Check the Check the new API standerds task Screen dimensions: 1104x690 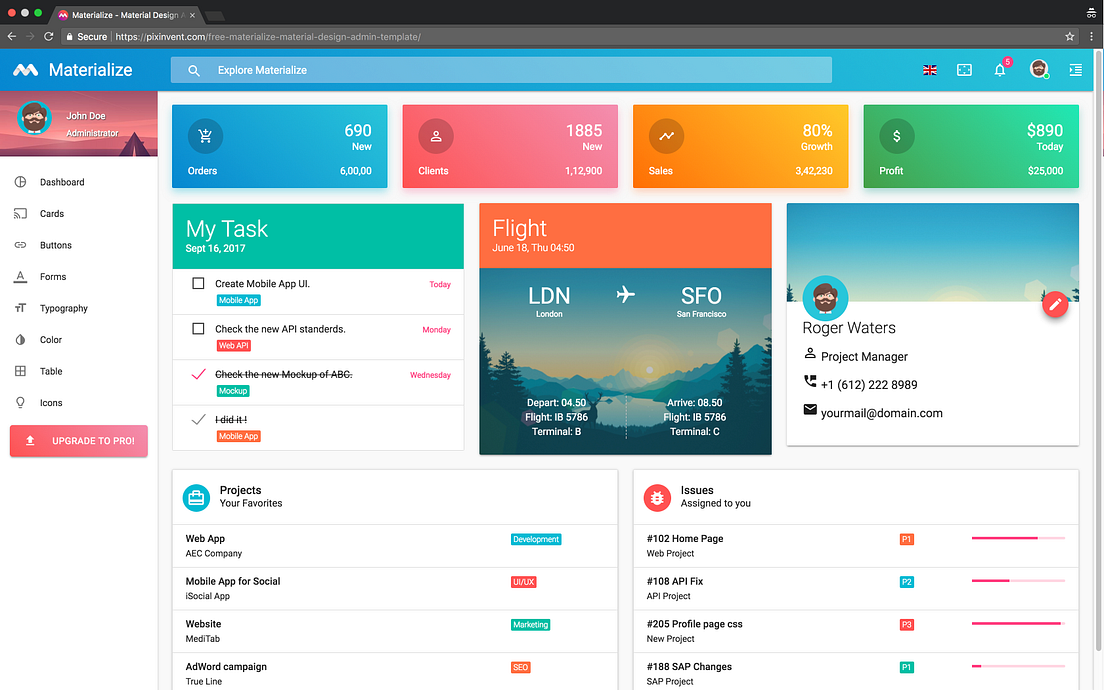point(198,328)
